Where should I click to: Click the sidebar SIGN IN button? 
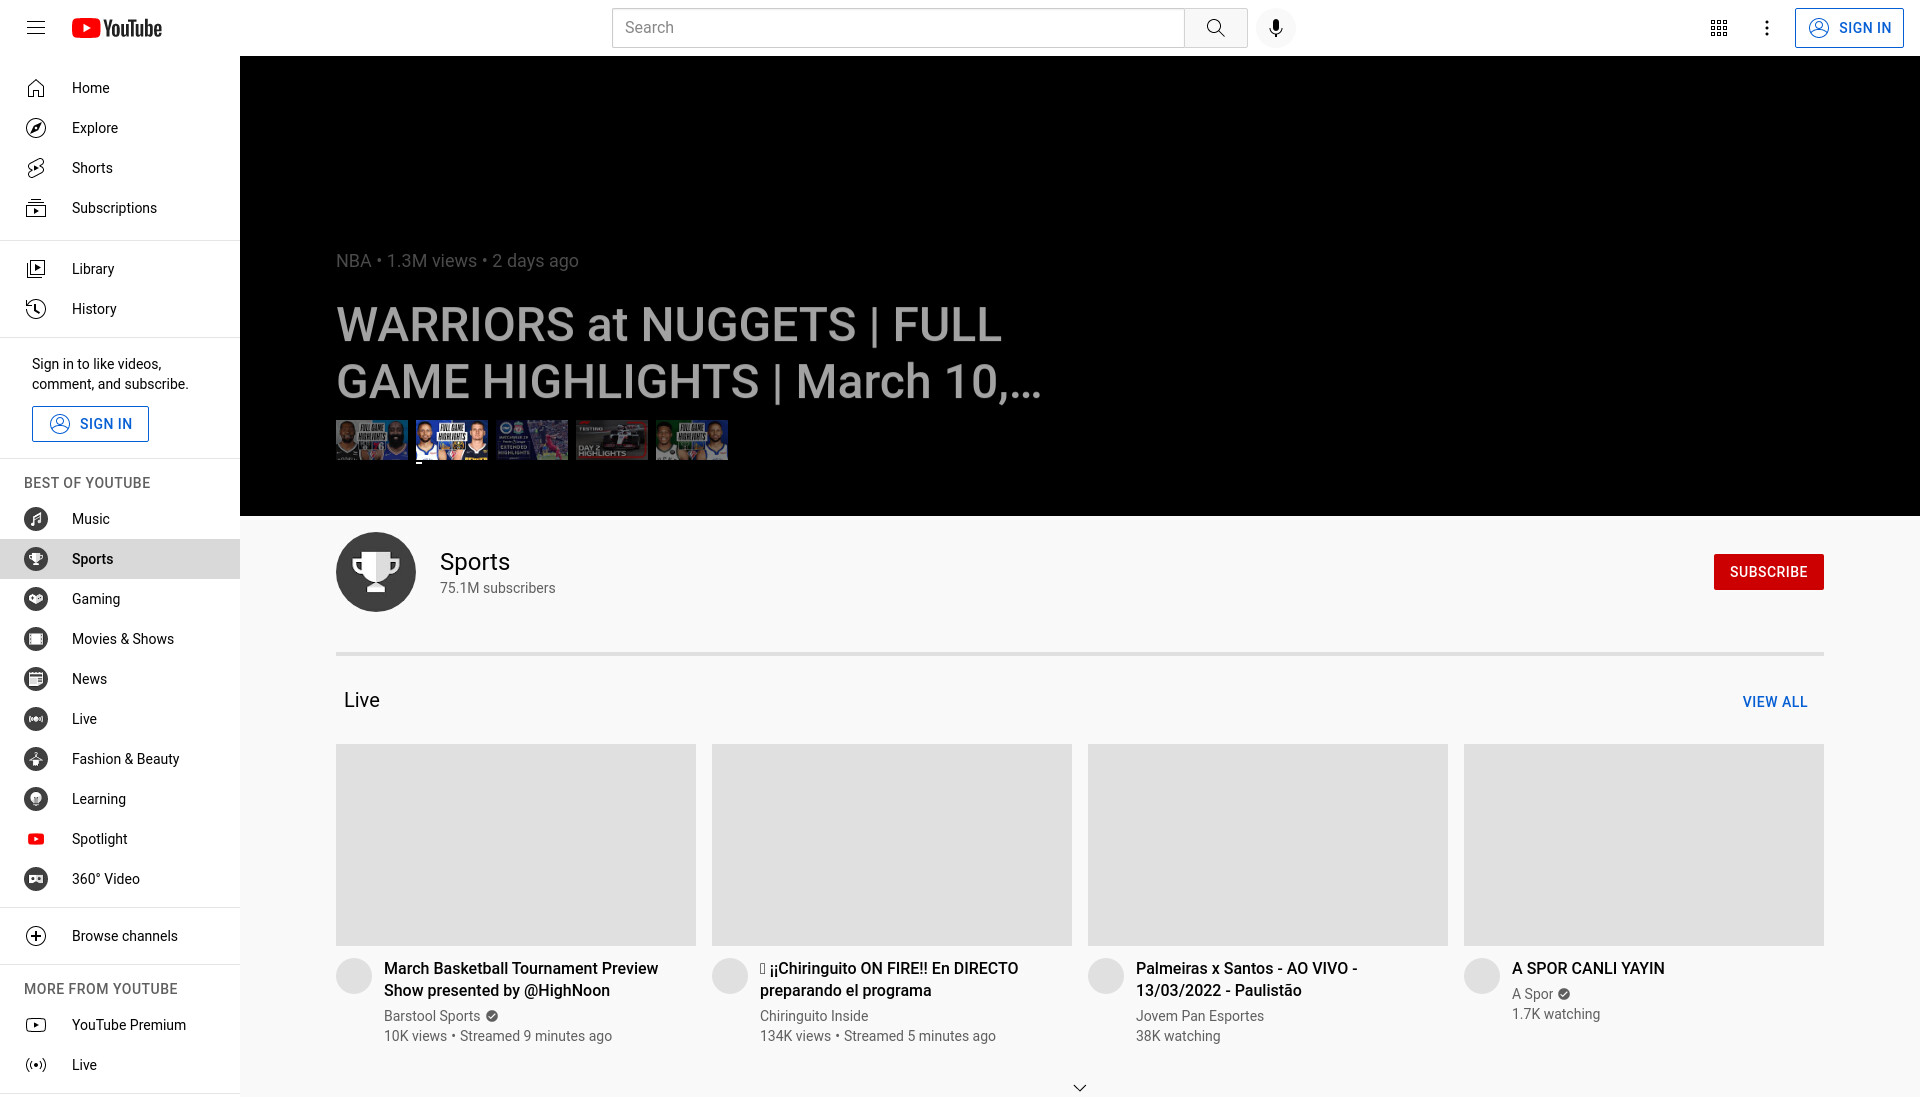click(90, 424)
